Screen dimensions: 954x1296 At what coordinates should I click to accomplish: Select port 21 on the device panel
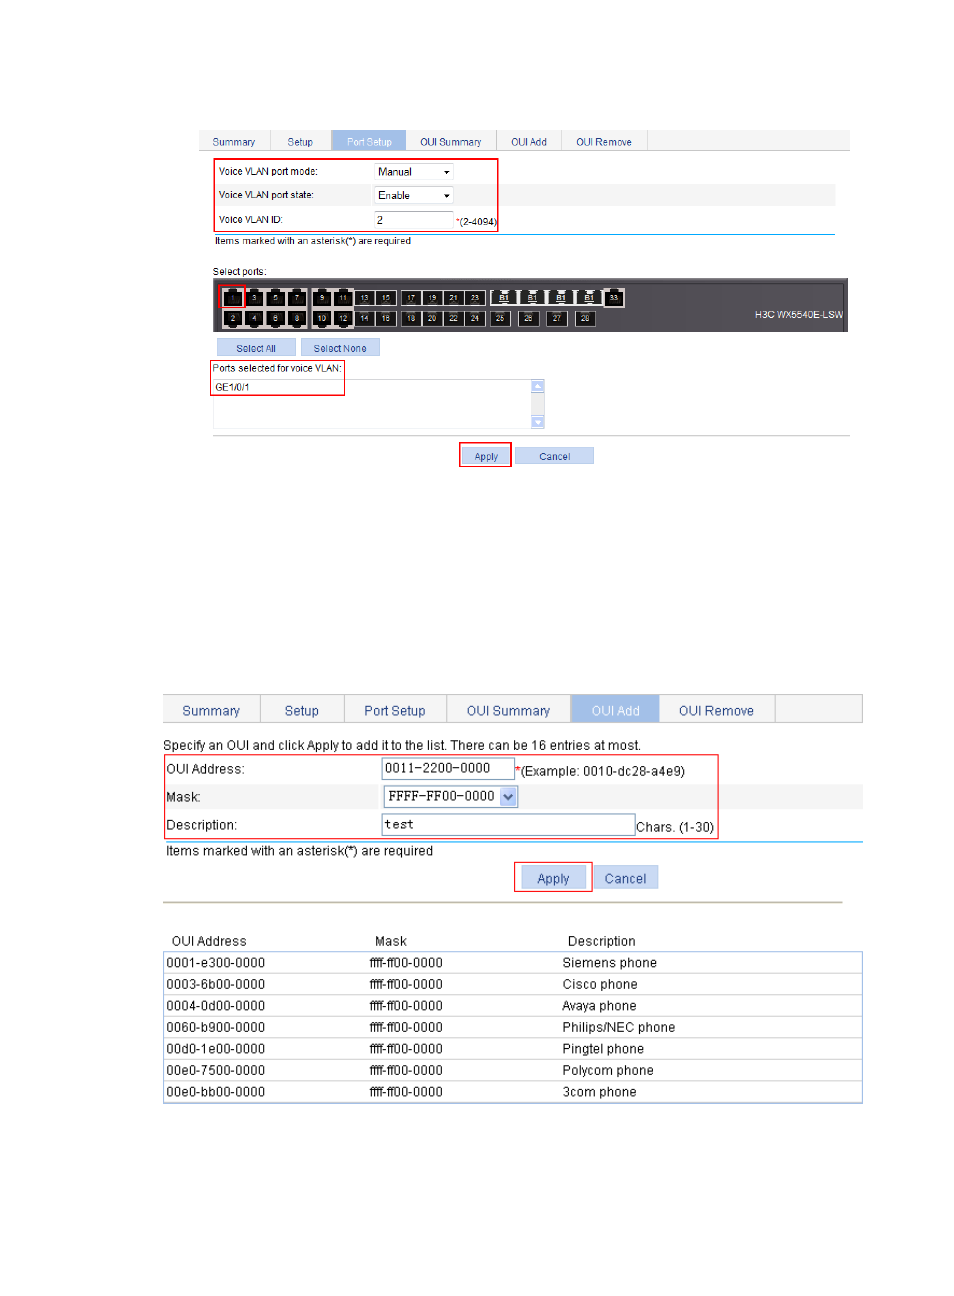(453, 298)
